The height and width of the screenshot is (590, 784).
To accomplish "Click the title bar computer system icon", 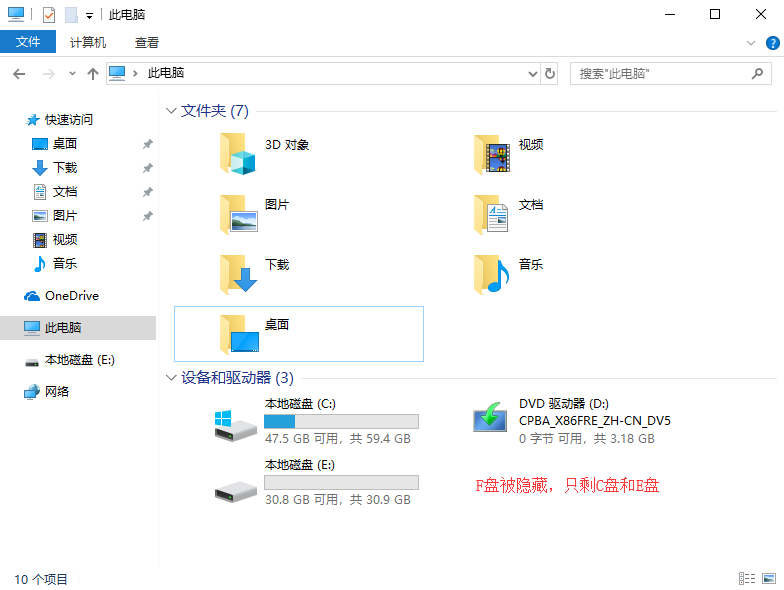I will [x=16, y=14].
